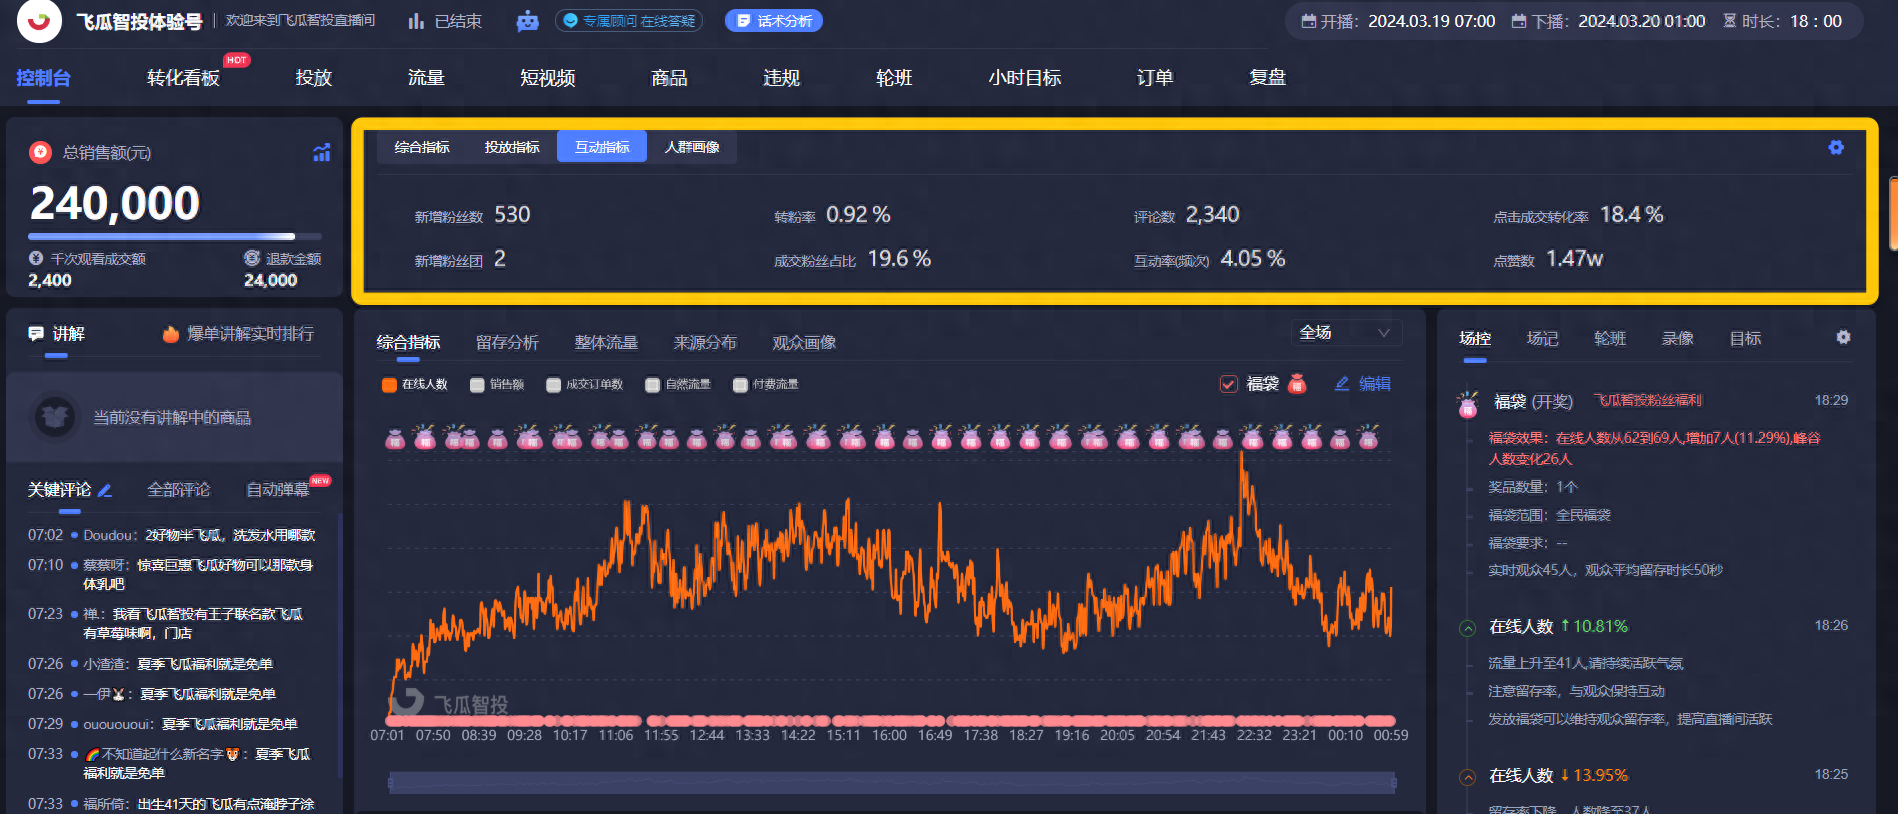Open the 复盘 tab
The width and height of the screenshot is (1898, 814).
tap(1267, 78)
